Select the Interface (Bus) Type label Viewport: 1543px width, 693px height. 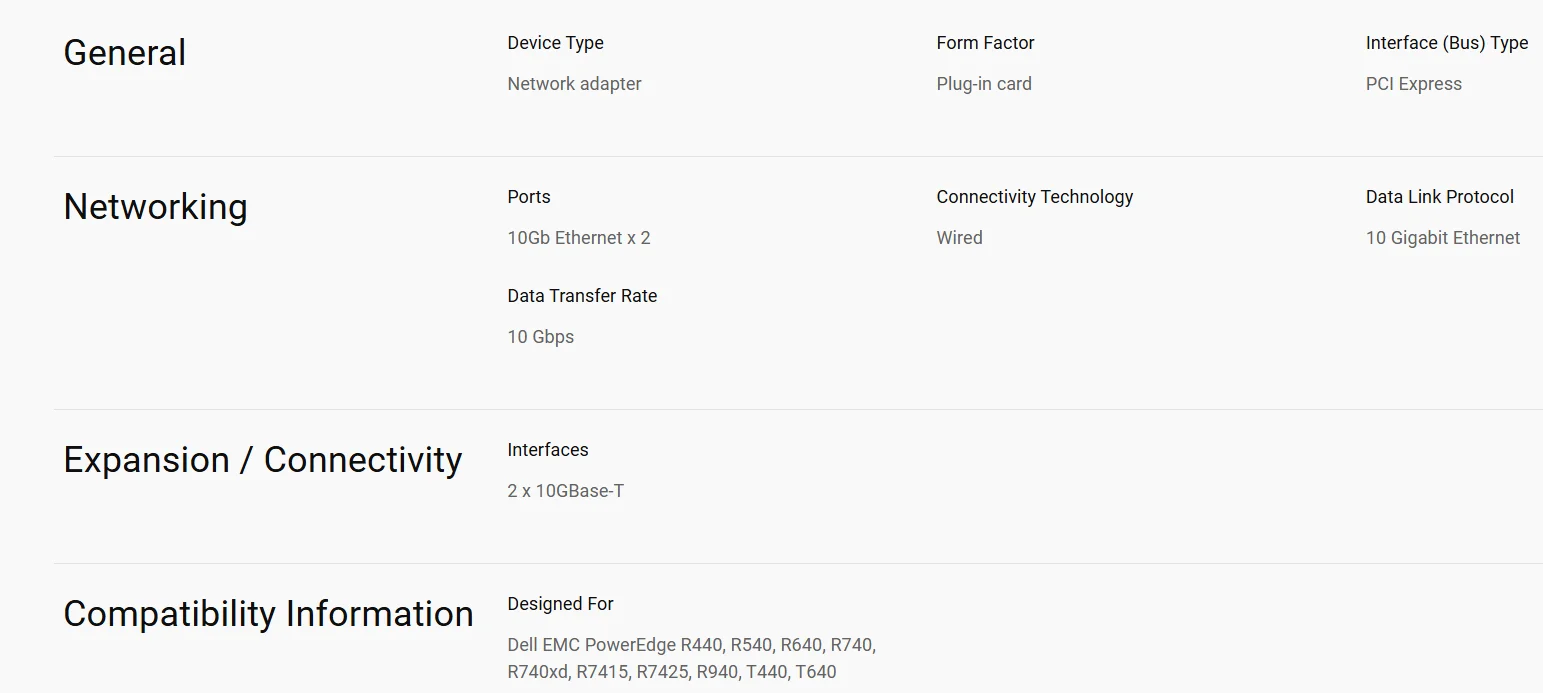(x=1447, y=43)
